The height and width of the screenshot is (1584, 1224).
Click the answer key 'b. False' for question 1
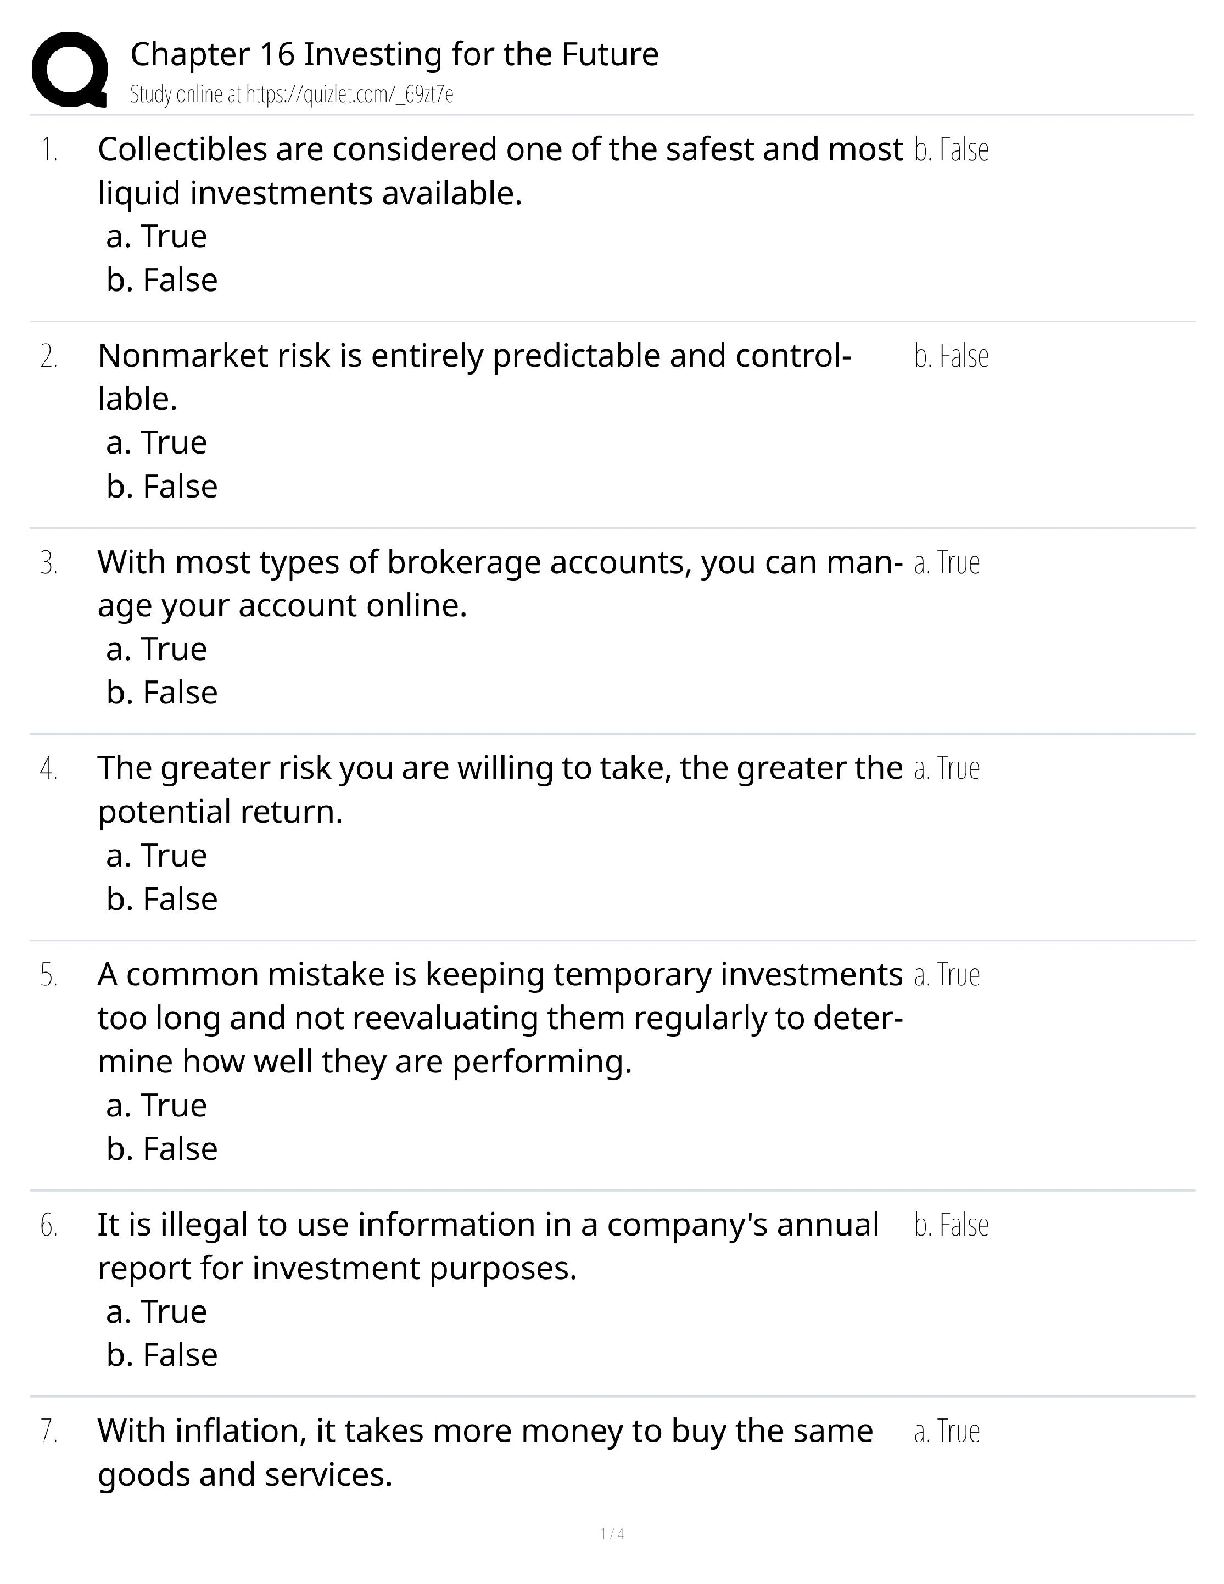[951, 150]
